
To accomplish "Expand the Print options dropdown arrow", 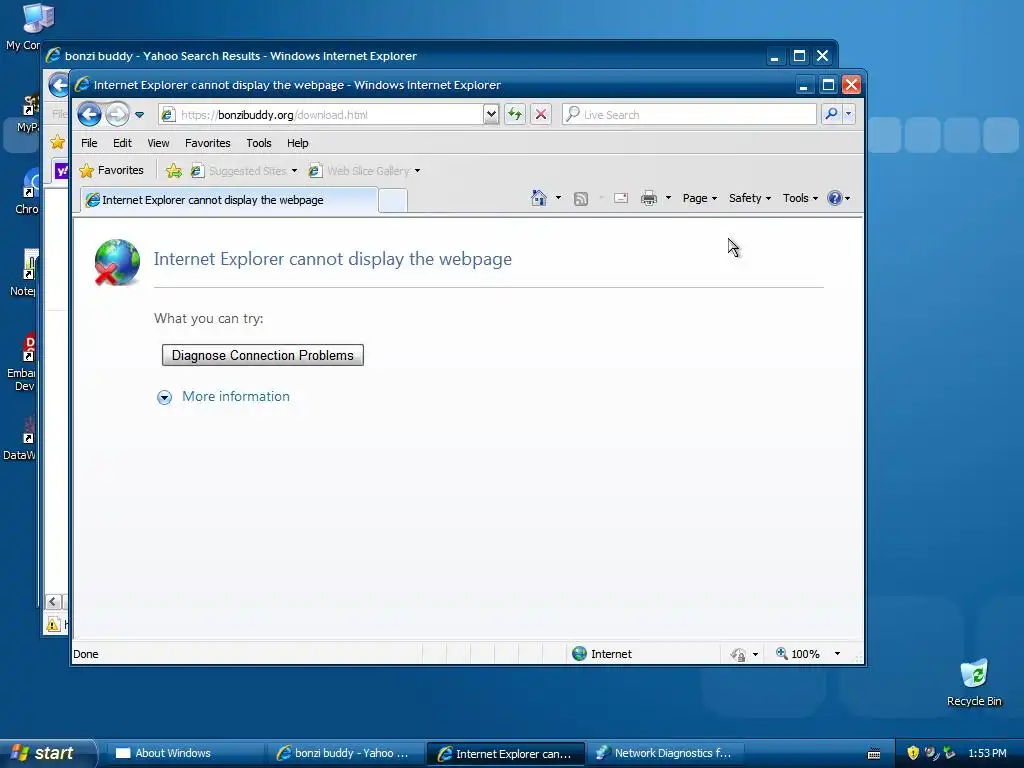I will 668,198.
